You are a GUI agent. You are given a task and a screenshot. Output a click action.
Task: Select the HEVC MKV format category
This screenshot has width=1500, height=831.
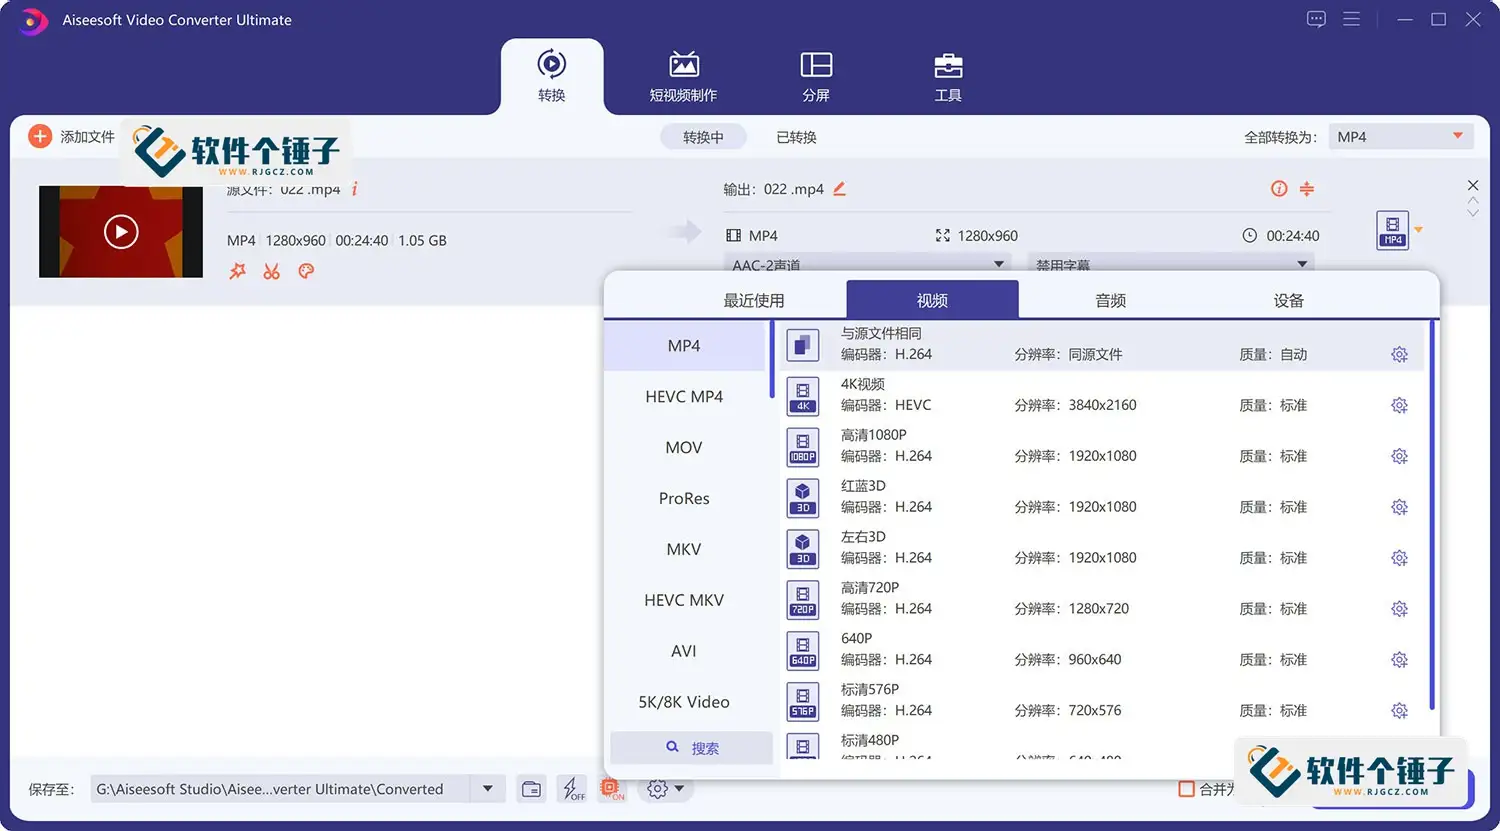(684, 599)
